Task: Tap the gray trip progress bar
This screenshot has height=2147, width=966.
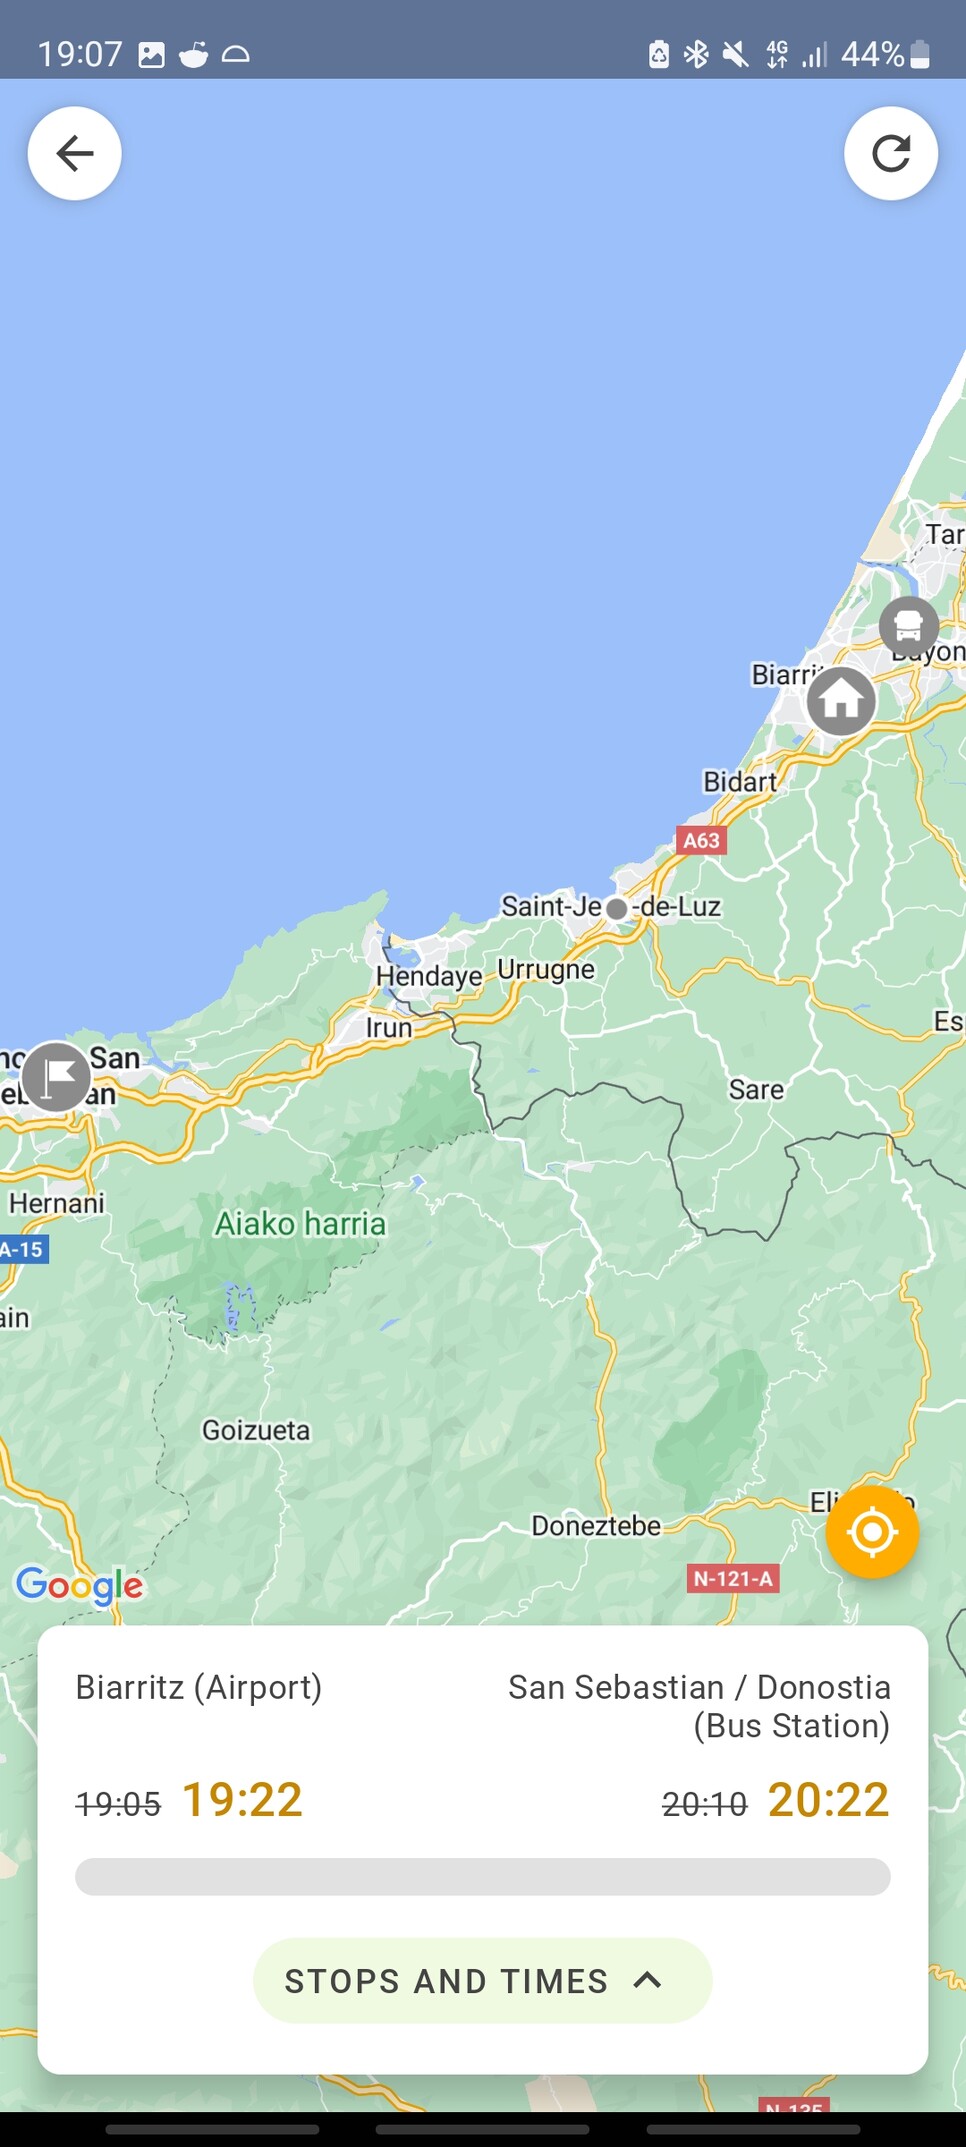Action: tap(483, 1877)
